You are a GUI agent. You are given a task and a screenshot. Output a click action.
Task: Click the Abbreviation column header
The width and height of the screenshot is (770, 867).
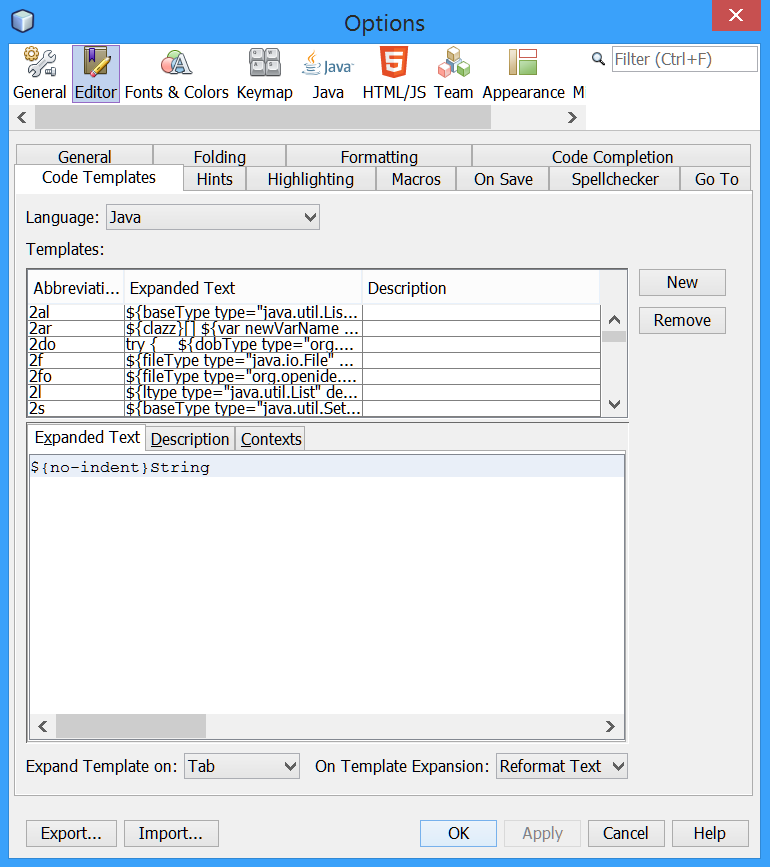click(x=76, y=288)
